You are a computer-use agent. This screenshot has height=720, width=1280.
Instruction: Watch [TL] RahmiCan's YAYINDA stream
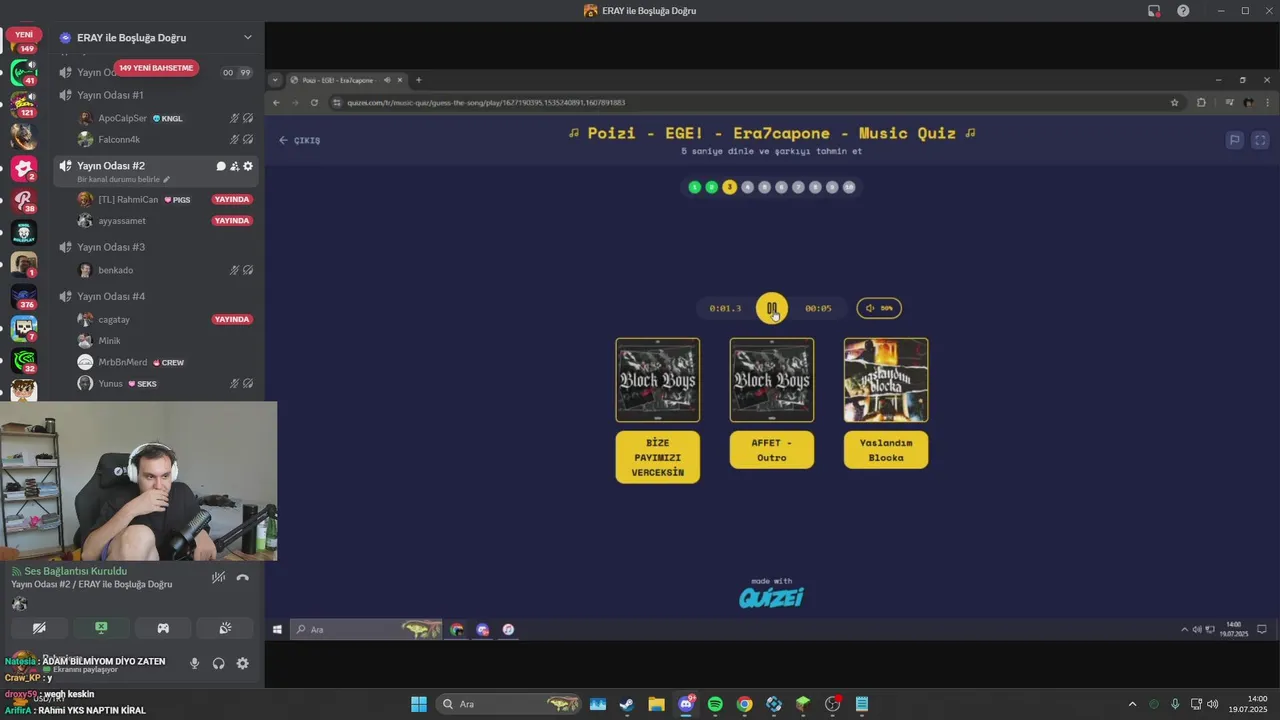tap(232, 200)
